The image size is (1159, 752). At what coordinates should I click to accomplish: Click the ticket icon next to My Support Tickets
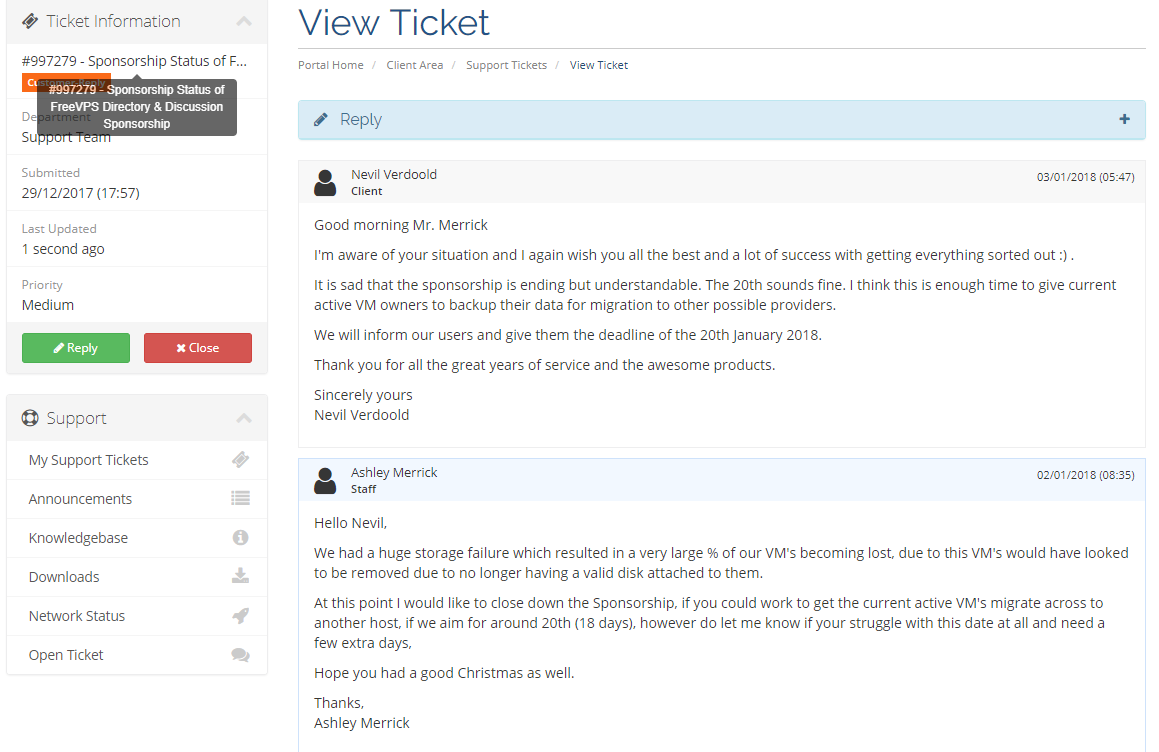[x=240, y=460]
